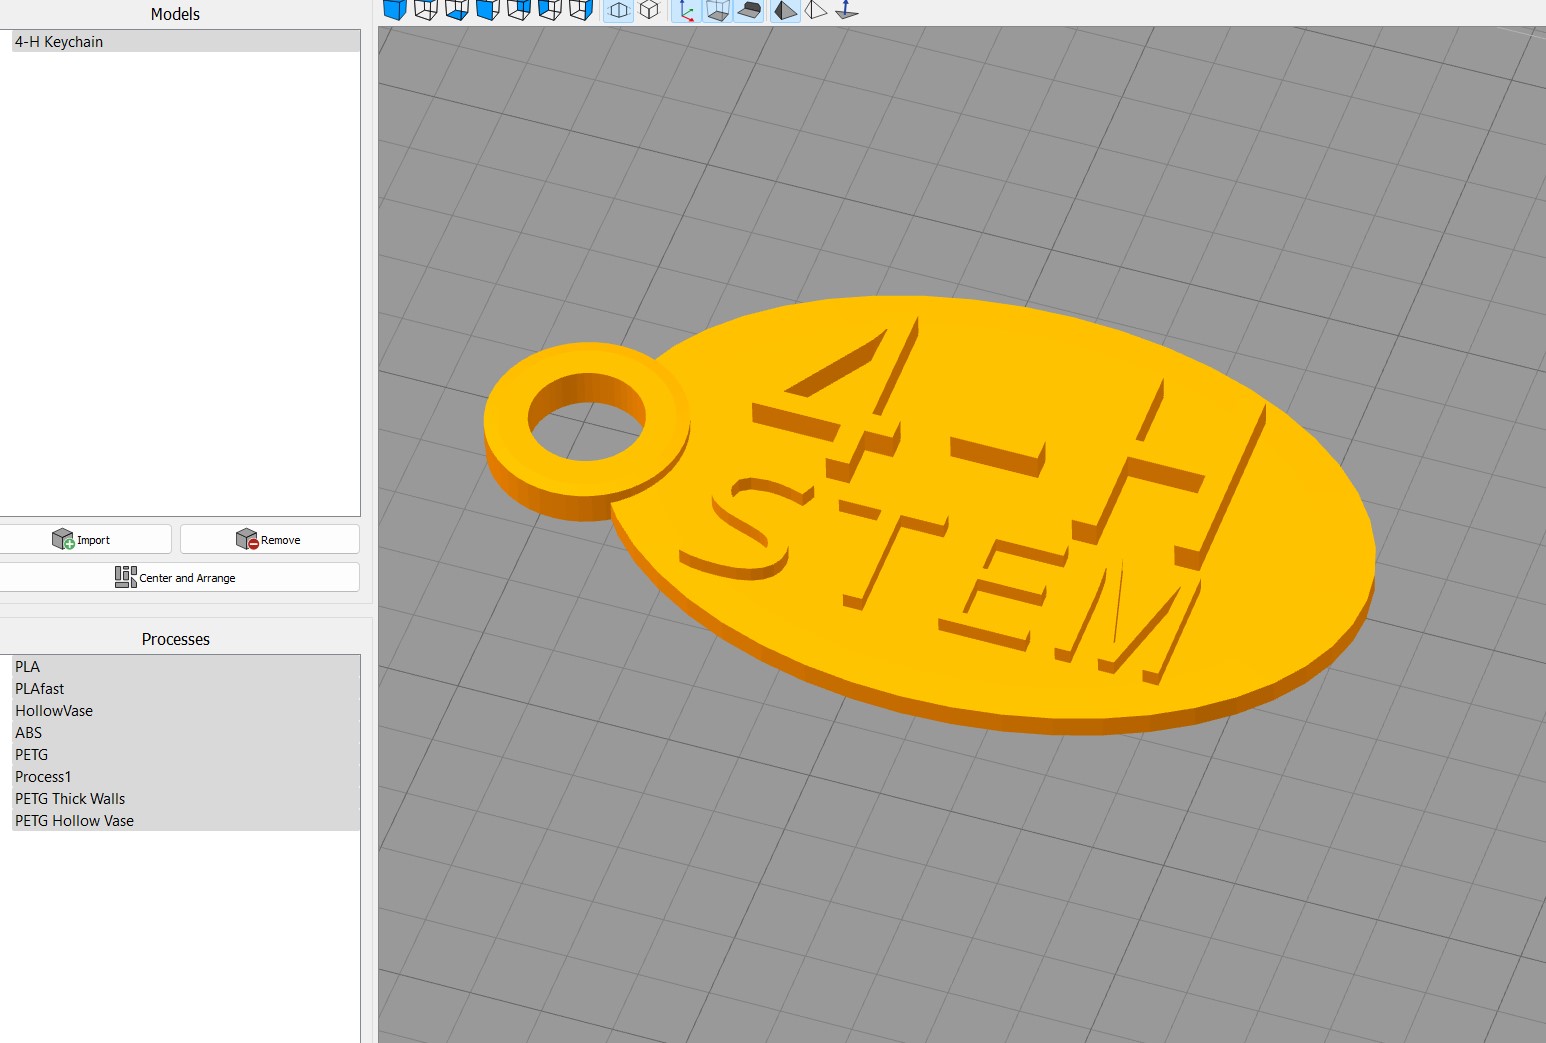1546x1043 pixels.
Task: Select the HollowVase process
Action: 186,711
